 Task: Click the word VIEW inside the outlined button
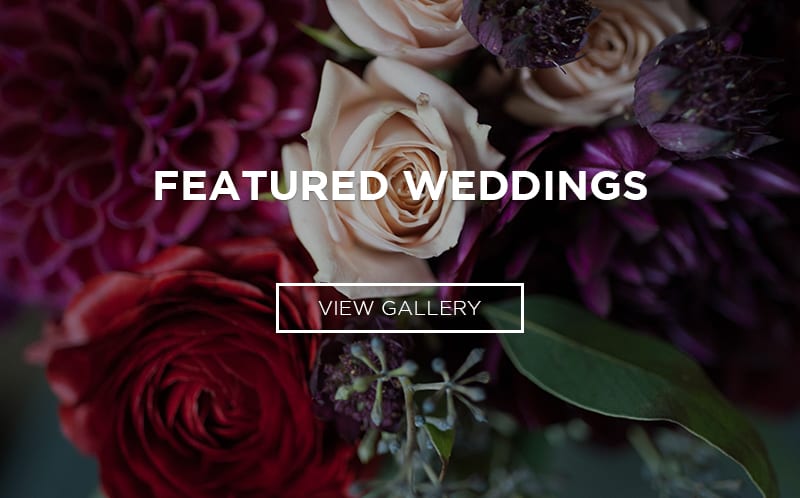point(347,308)
